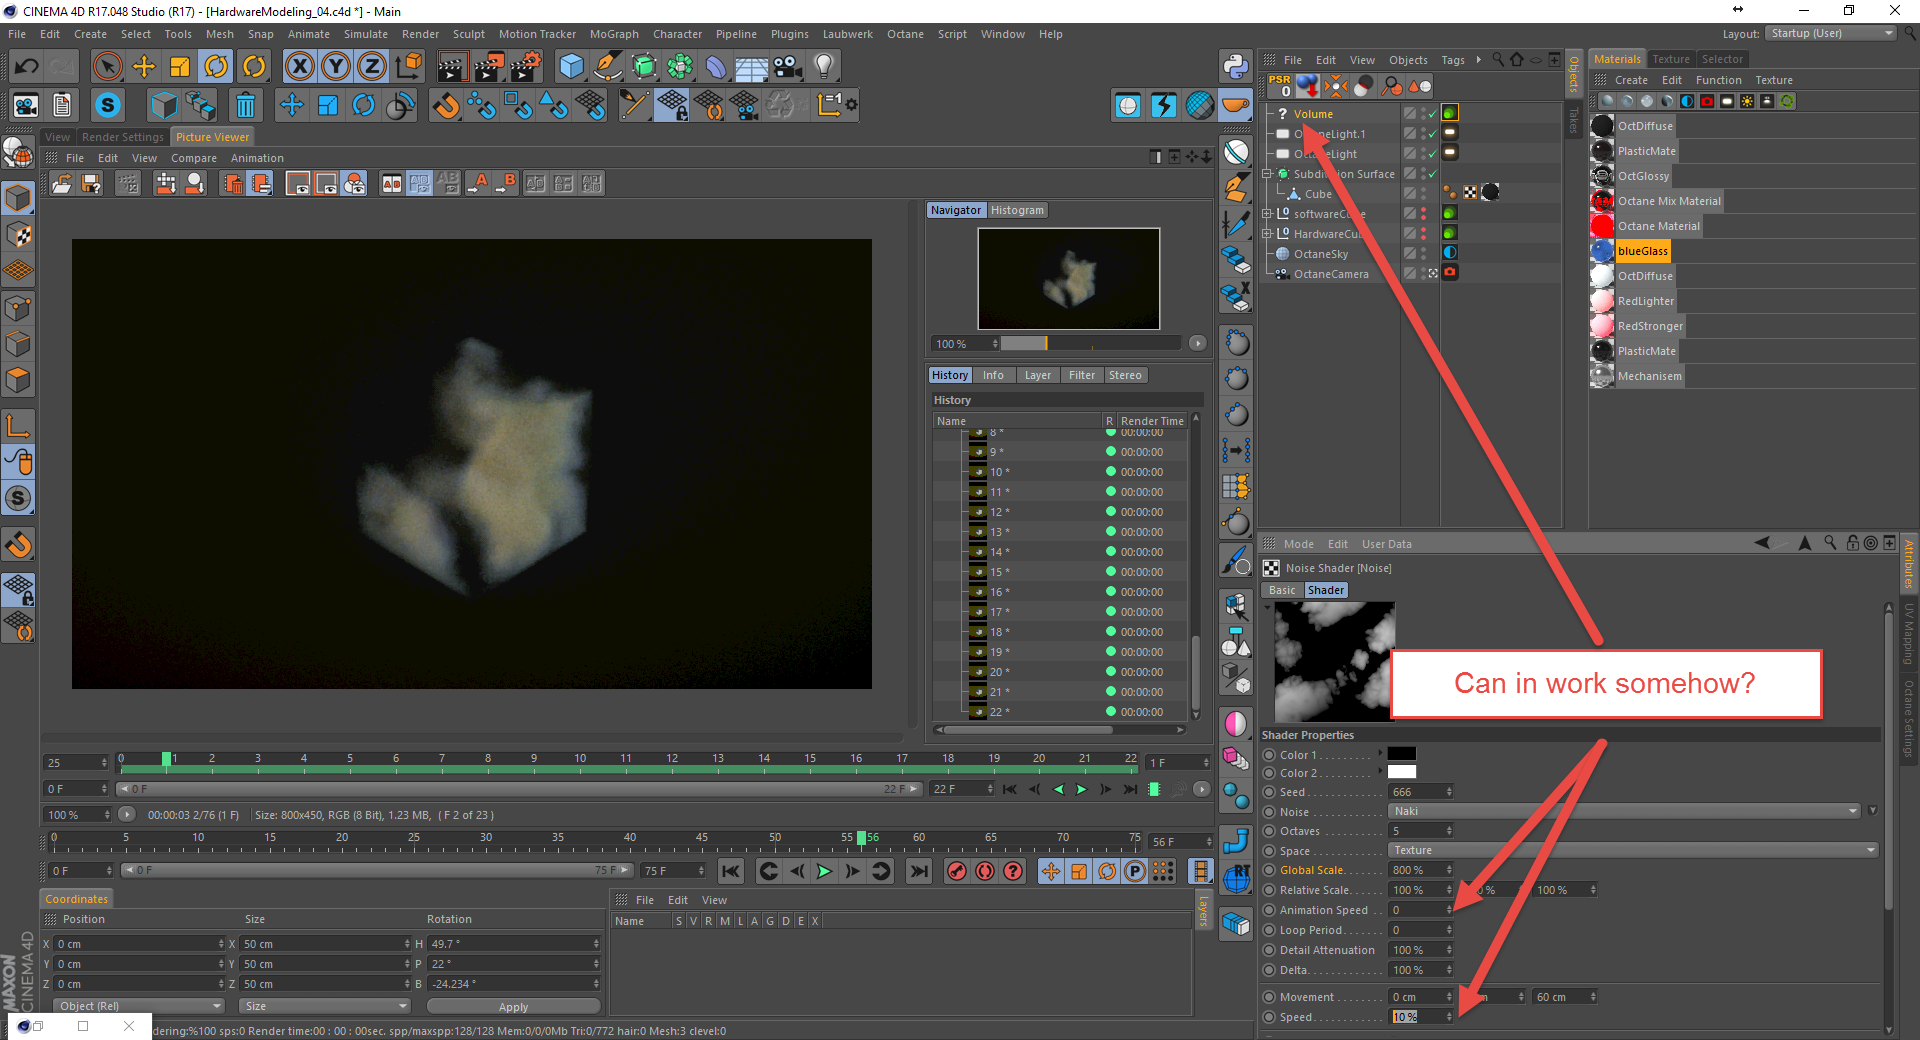Select the Live Selection tool

pyautogui.click(x=107, y=66)
